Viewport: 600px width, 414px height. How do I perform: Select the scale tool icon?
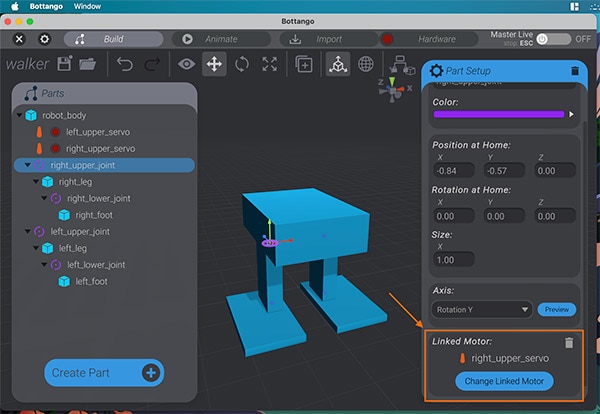pos(269,64)
